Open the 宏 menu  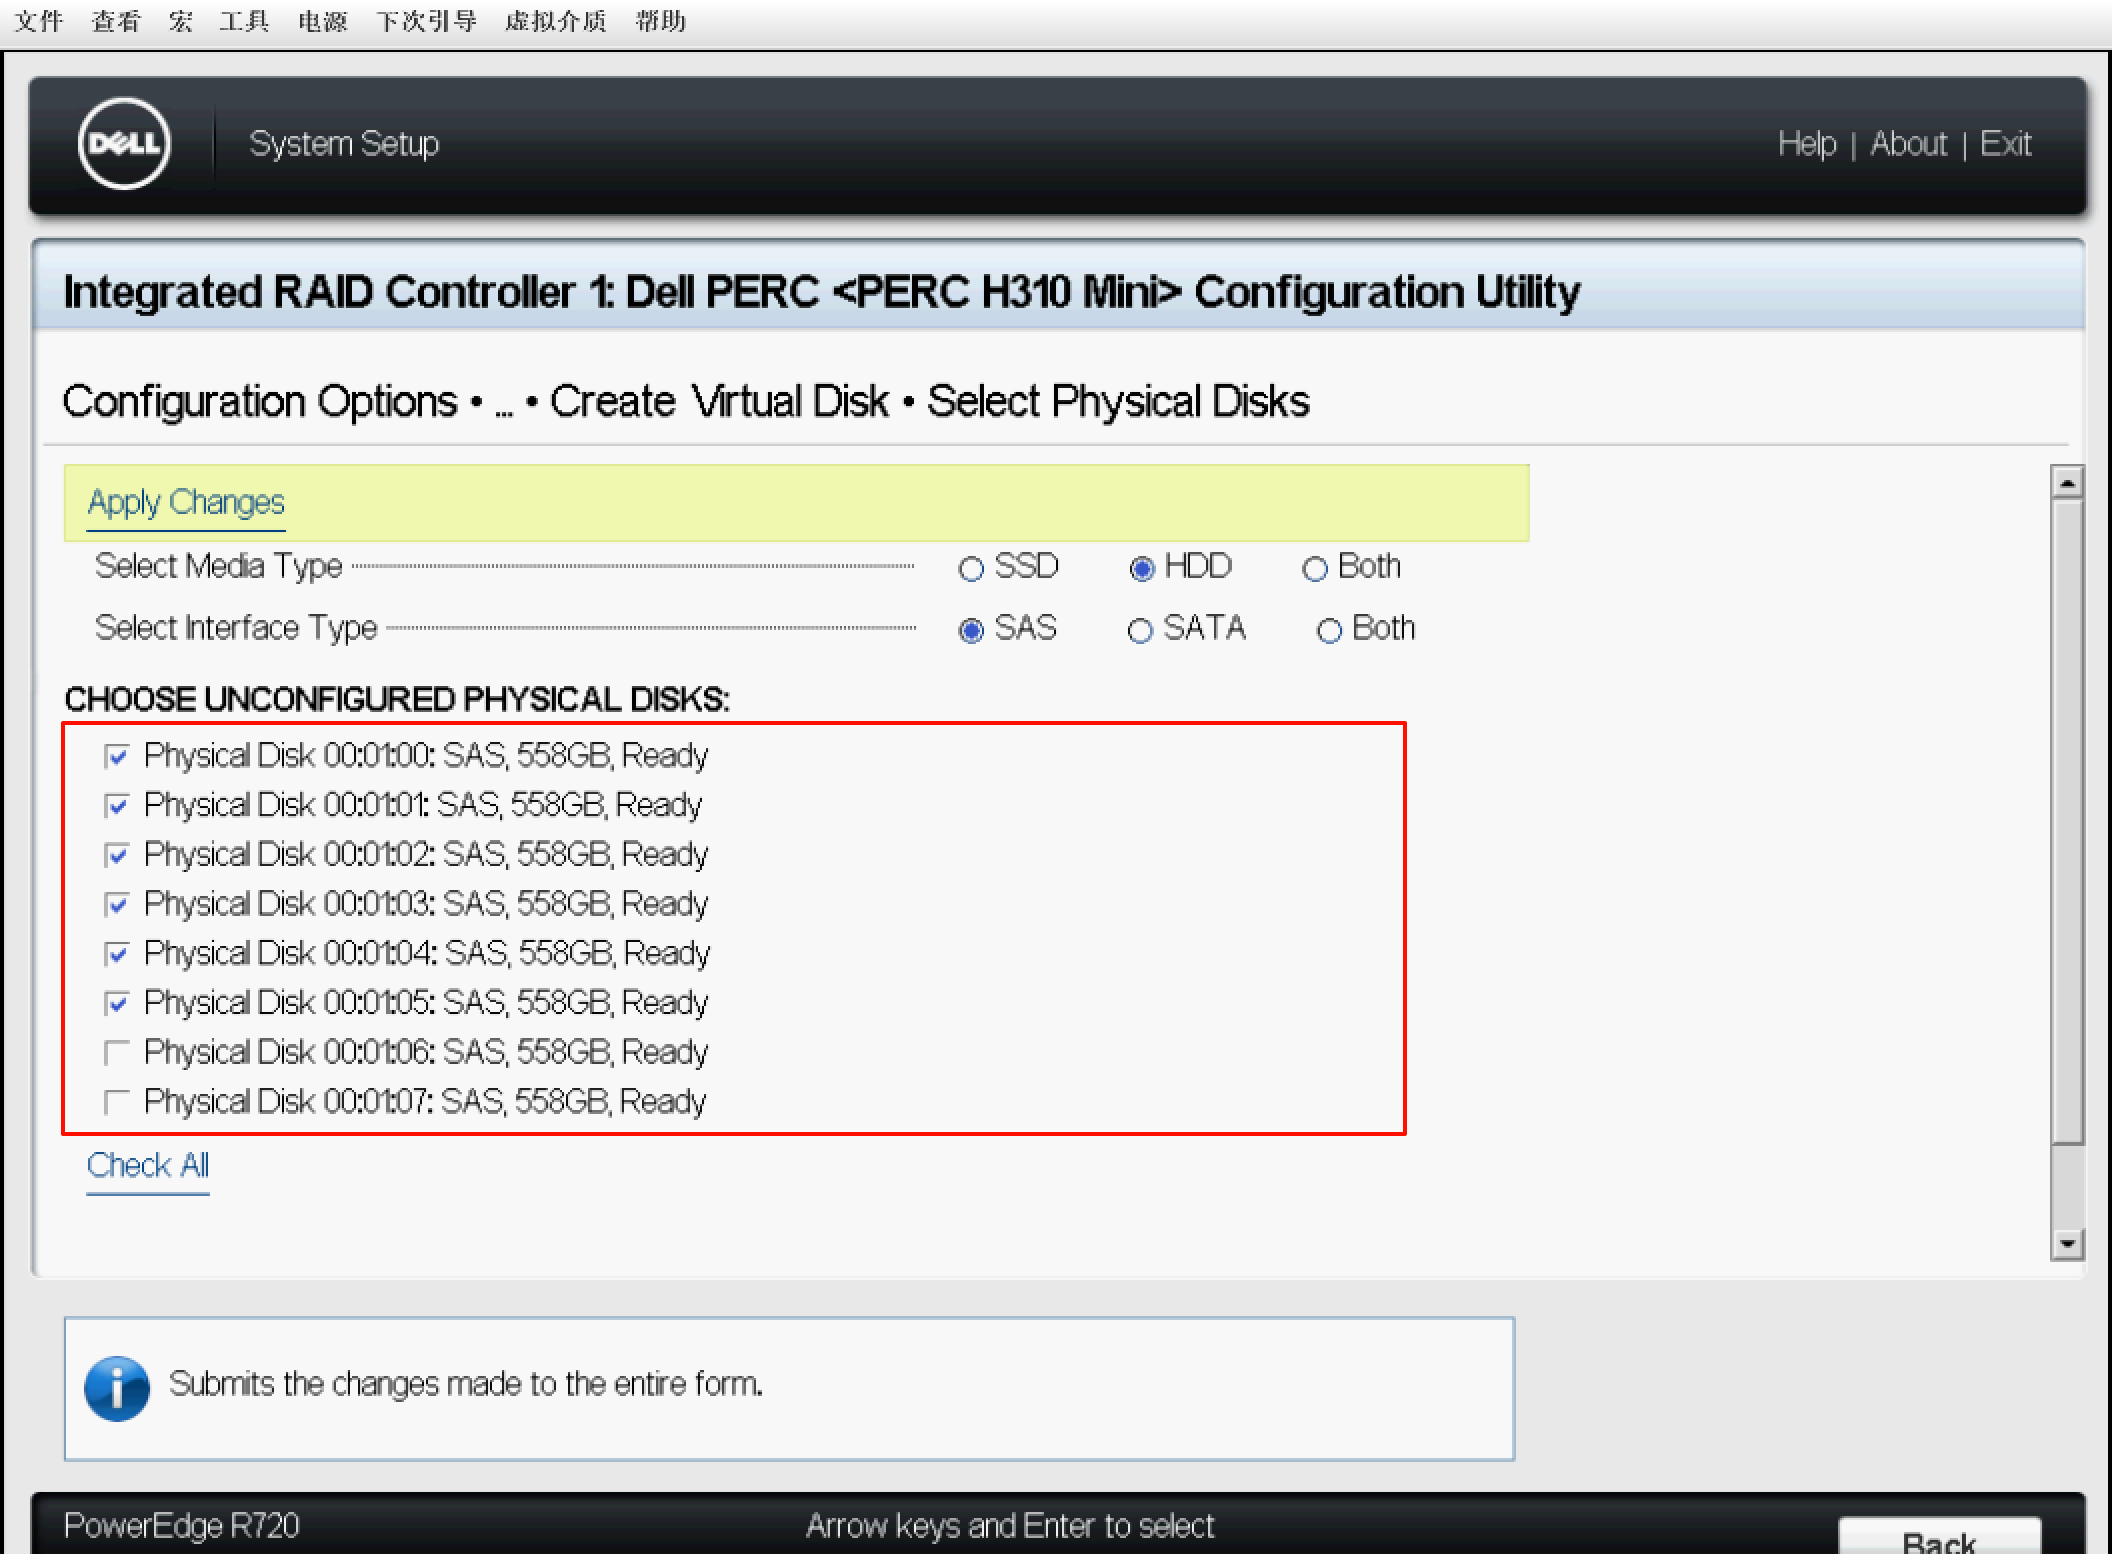pyautogui.click(x=181, y=21)
